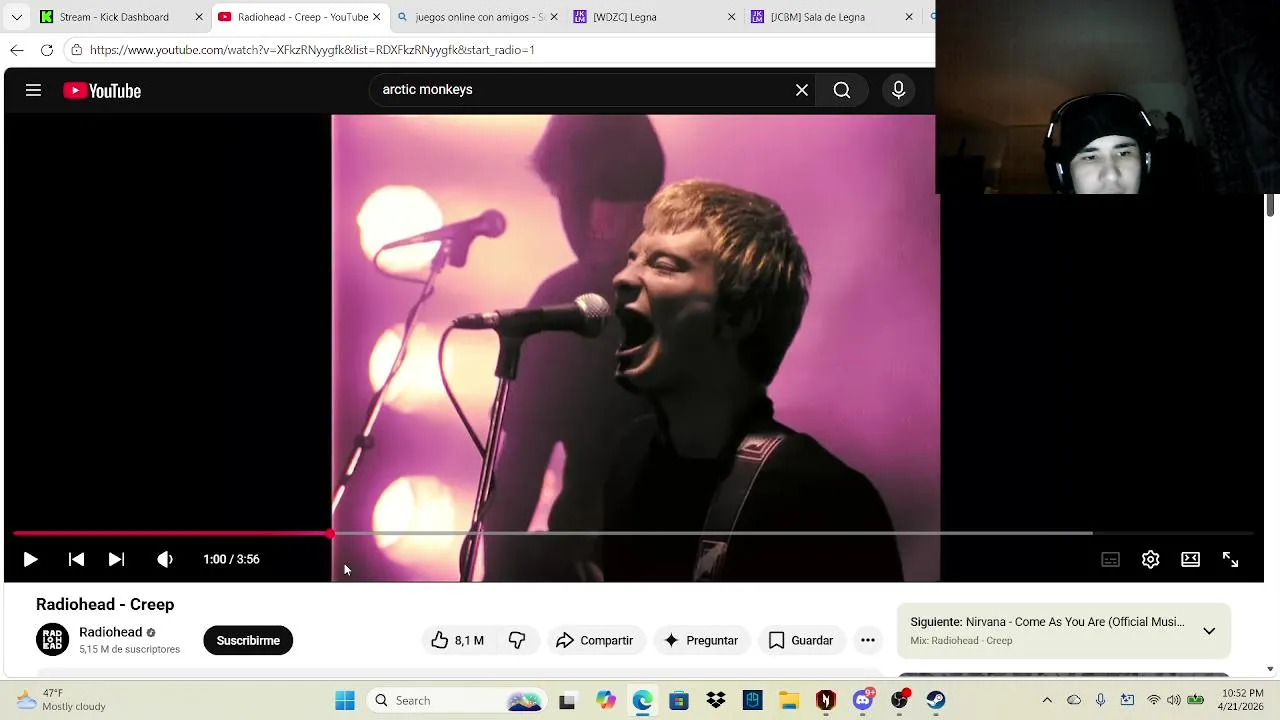Close the Radiohead - Creep tab
The height and width of the screenshot is (720, 1280).
(377, 17)
